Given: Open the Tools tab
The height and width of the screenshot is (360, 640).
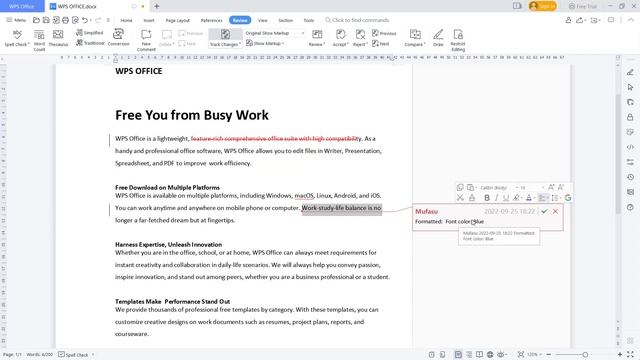Looking at the screenshot, I should 309,20.
